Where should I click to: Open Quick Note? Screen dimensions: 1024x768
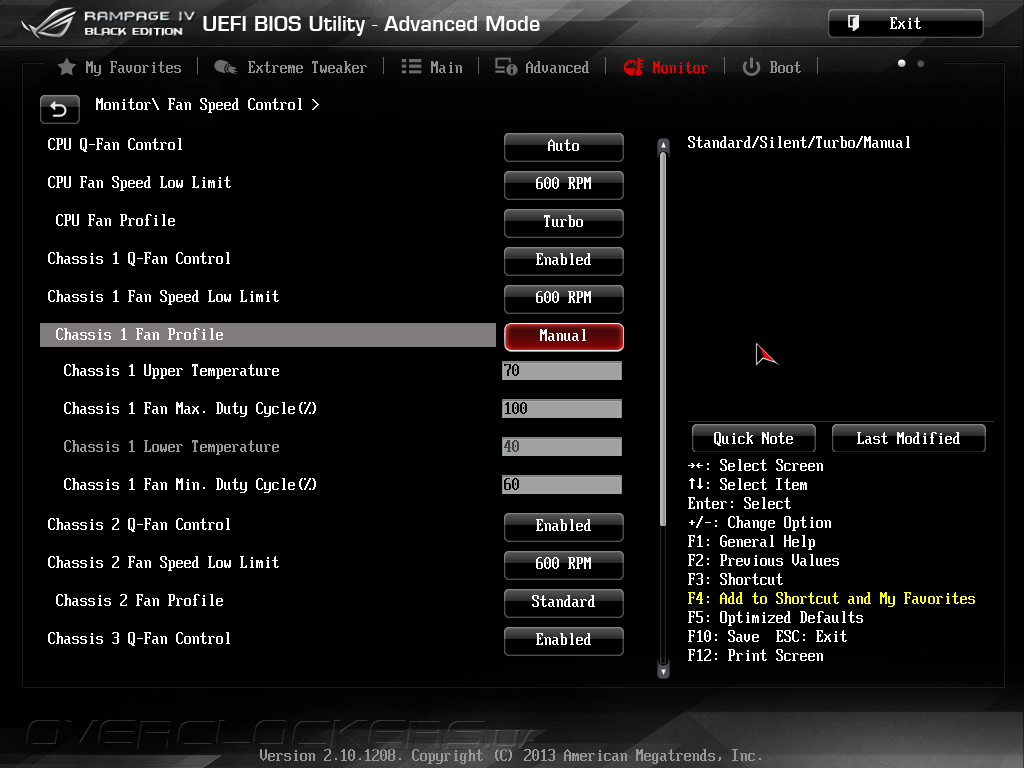754,438
